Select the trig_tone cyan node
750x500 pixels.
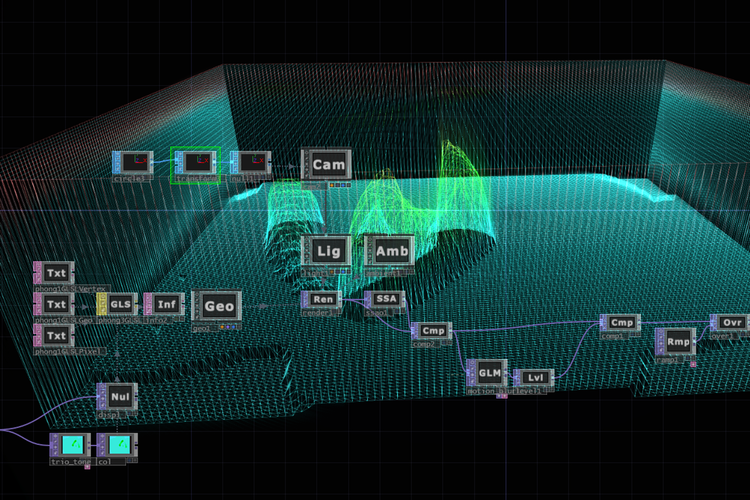point(70,445)
